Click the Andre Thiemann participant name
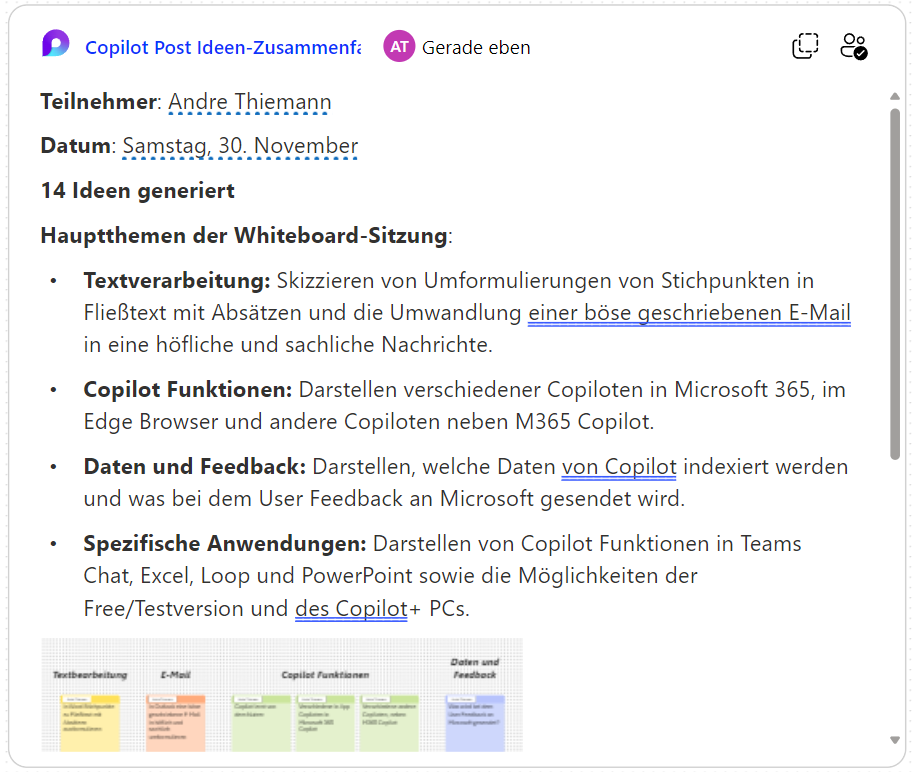This screenshot has width=915, height=772. click(x=249, y=102)
